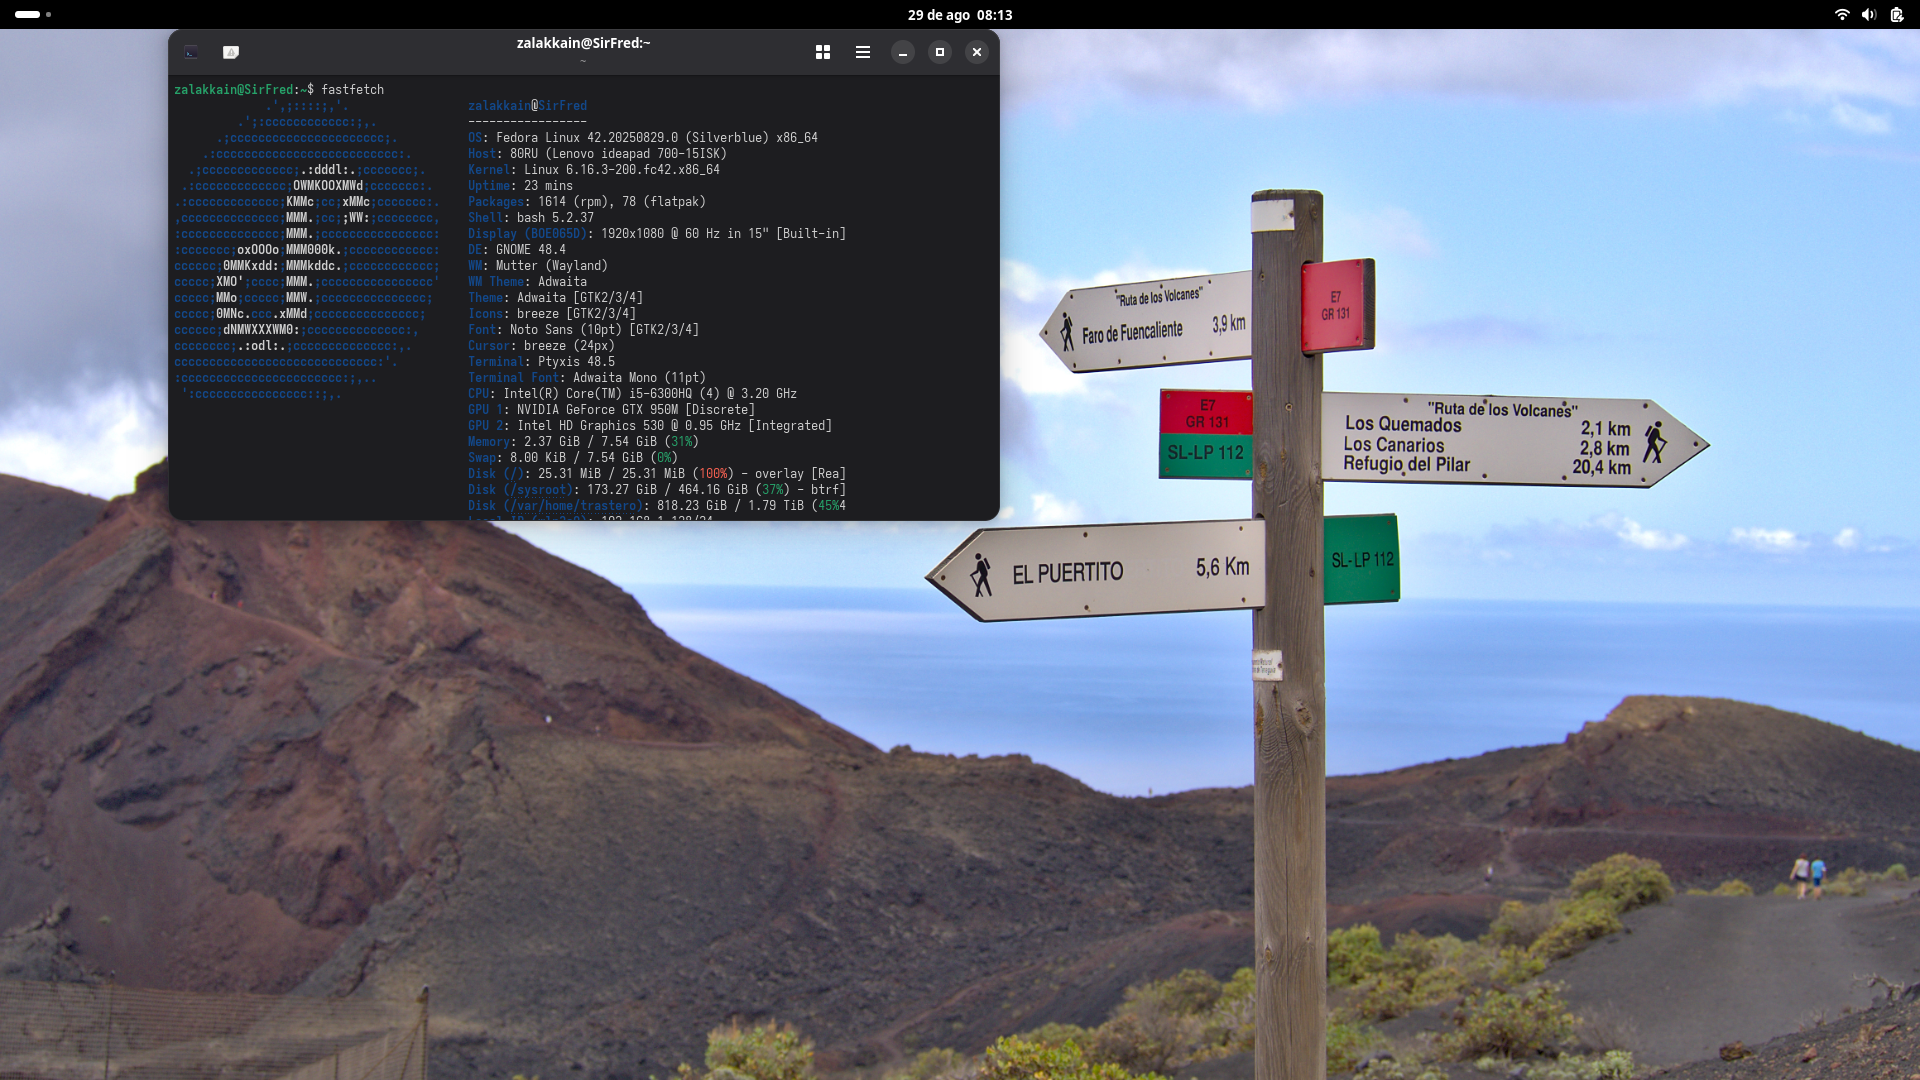
Task: Open the calendar from the 29 de ago clock
Action: tap(959, 14)
